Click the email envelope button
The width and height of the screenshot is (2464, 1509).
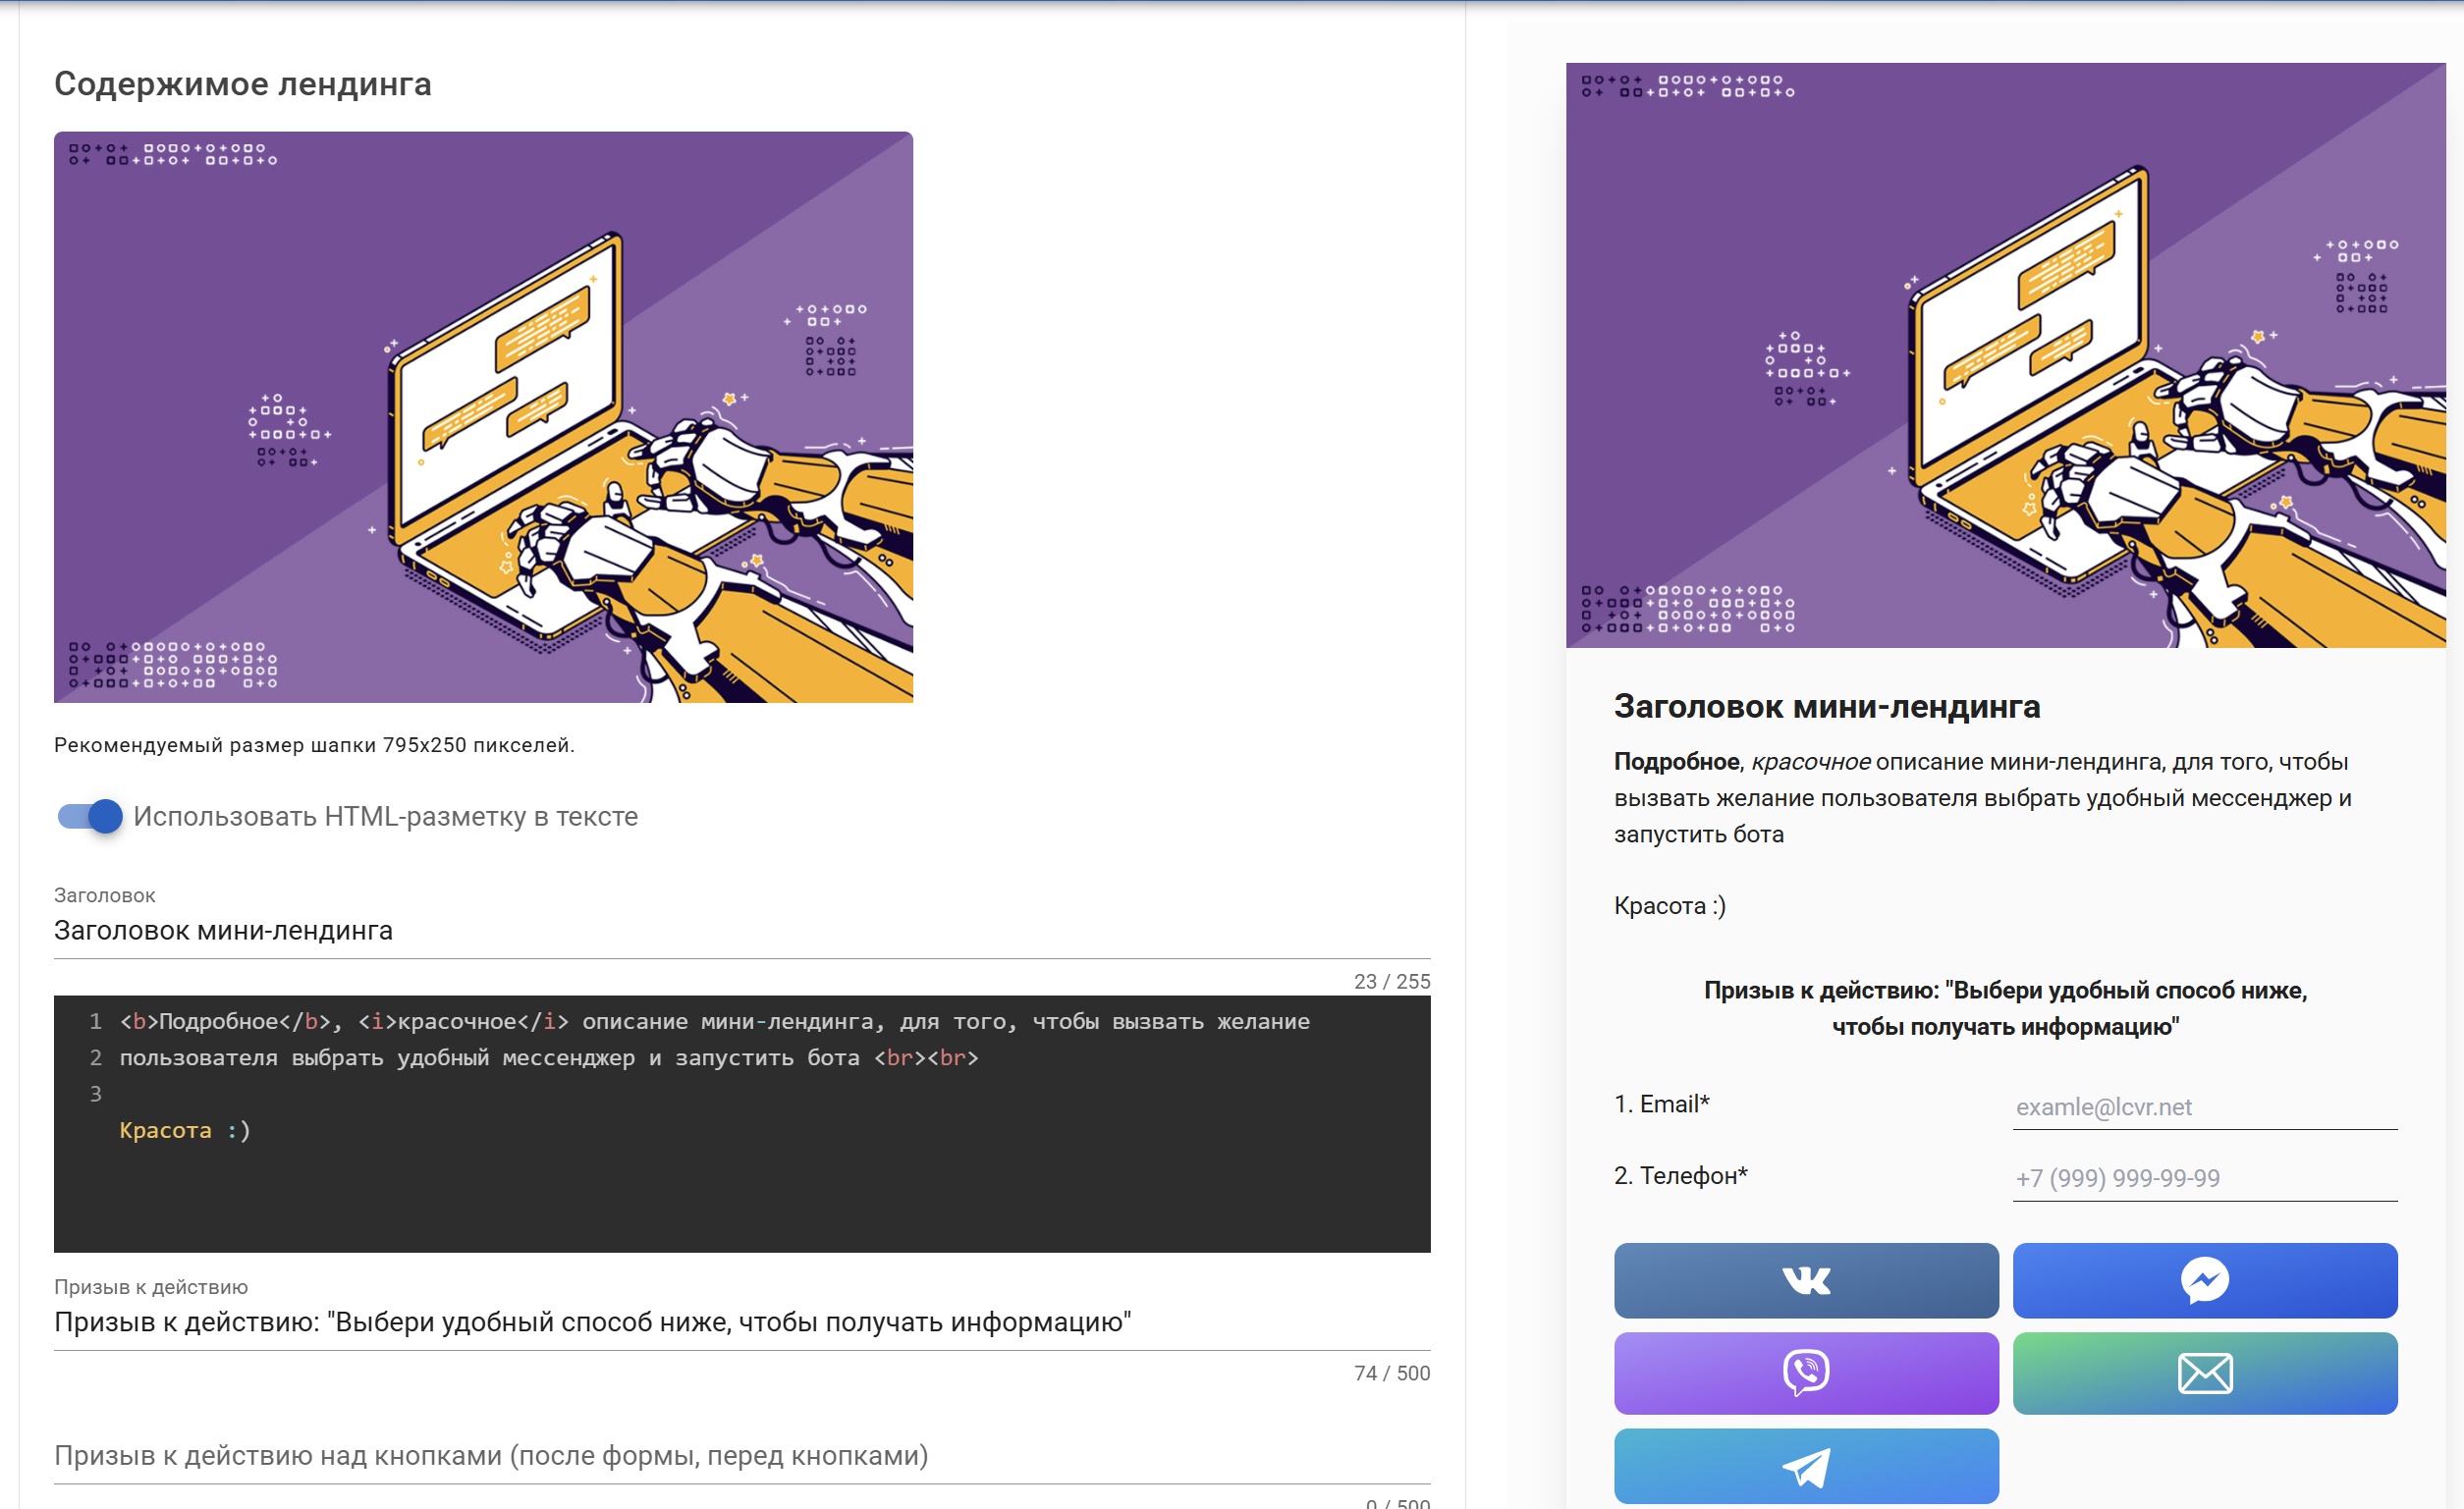[x=2204, y=1372]
